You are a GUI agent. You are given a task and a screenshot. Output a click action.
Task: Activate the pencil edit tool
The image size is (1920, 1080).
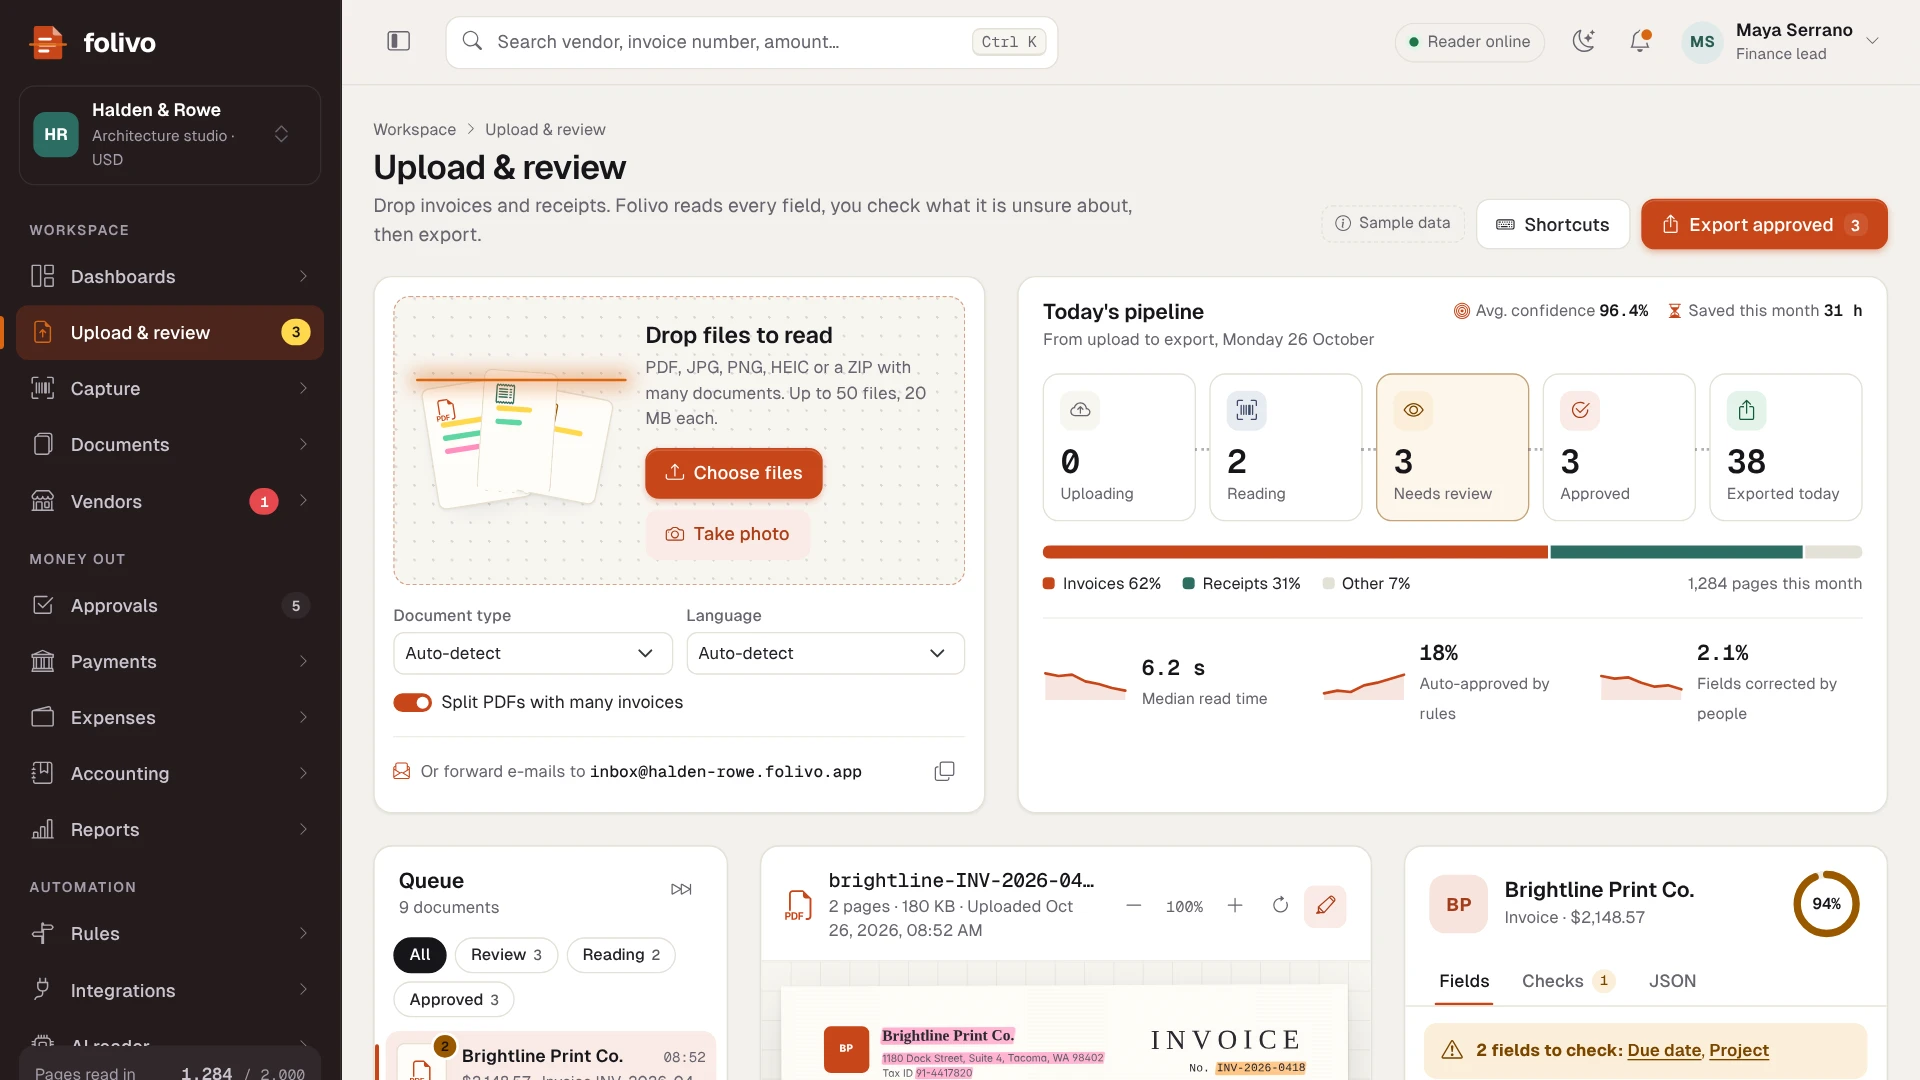click(1325, 906)
